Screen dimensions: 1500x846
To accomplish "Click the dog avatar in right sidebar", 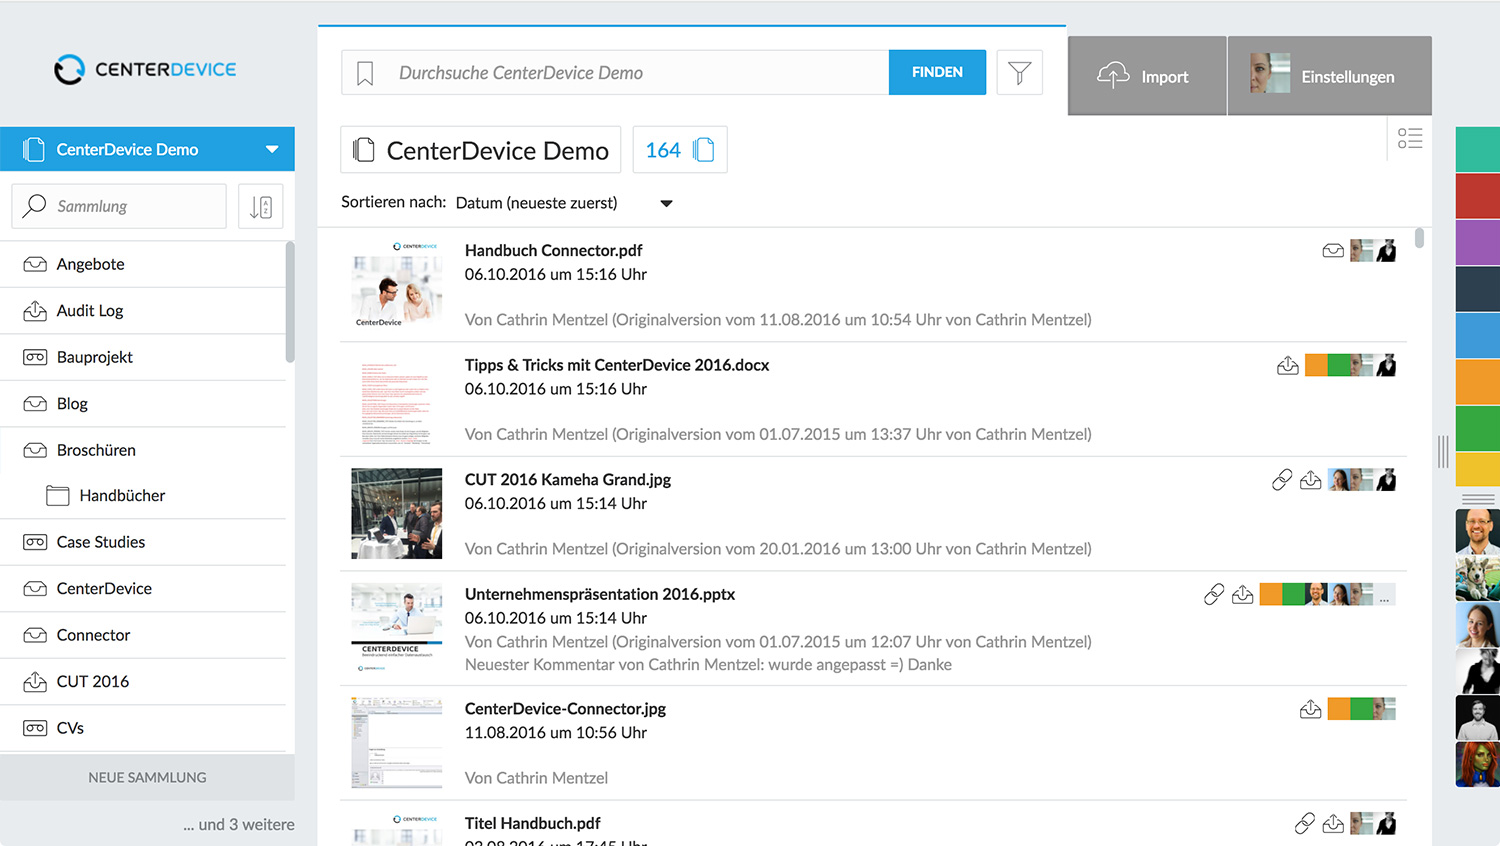I will click(1478, 578).
